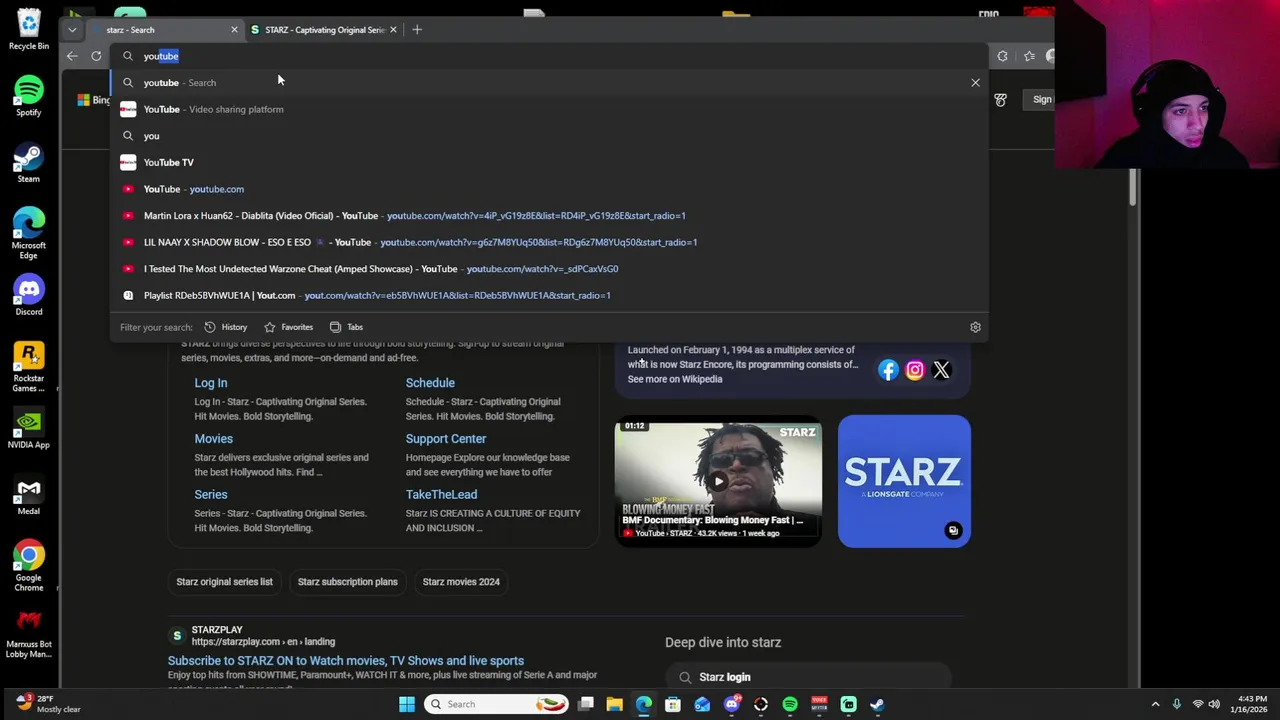Open the Recycle Bin desktop icon

(x=29, y=28)
